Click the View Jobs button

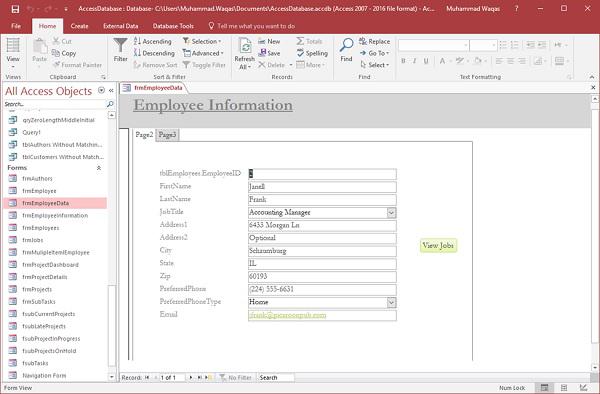point(438,246)
